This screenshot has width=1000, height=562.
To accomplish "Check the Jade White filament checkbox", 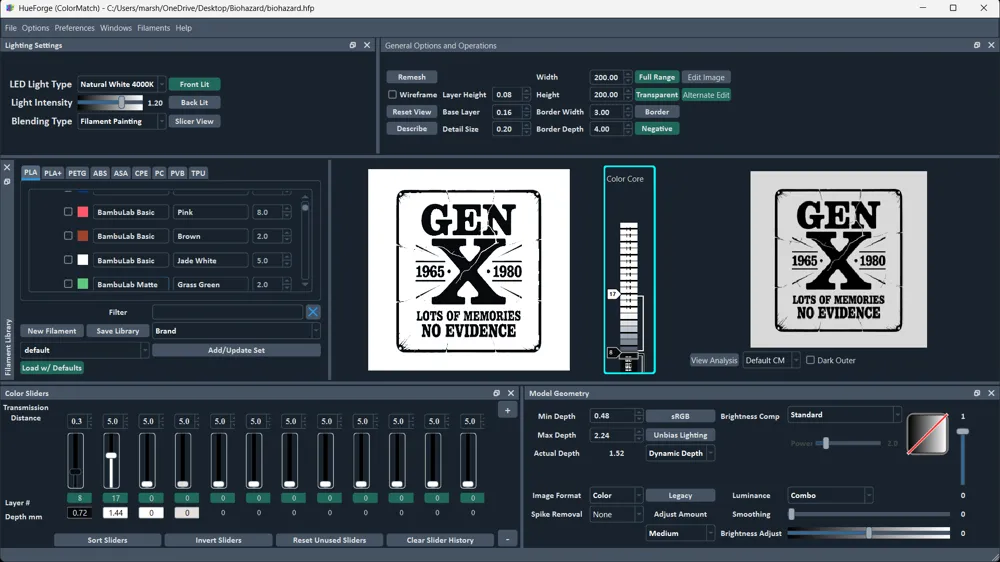I will pyautogui.click(x=68, y=260).
